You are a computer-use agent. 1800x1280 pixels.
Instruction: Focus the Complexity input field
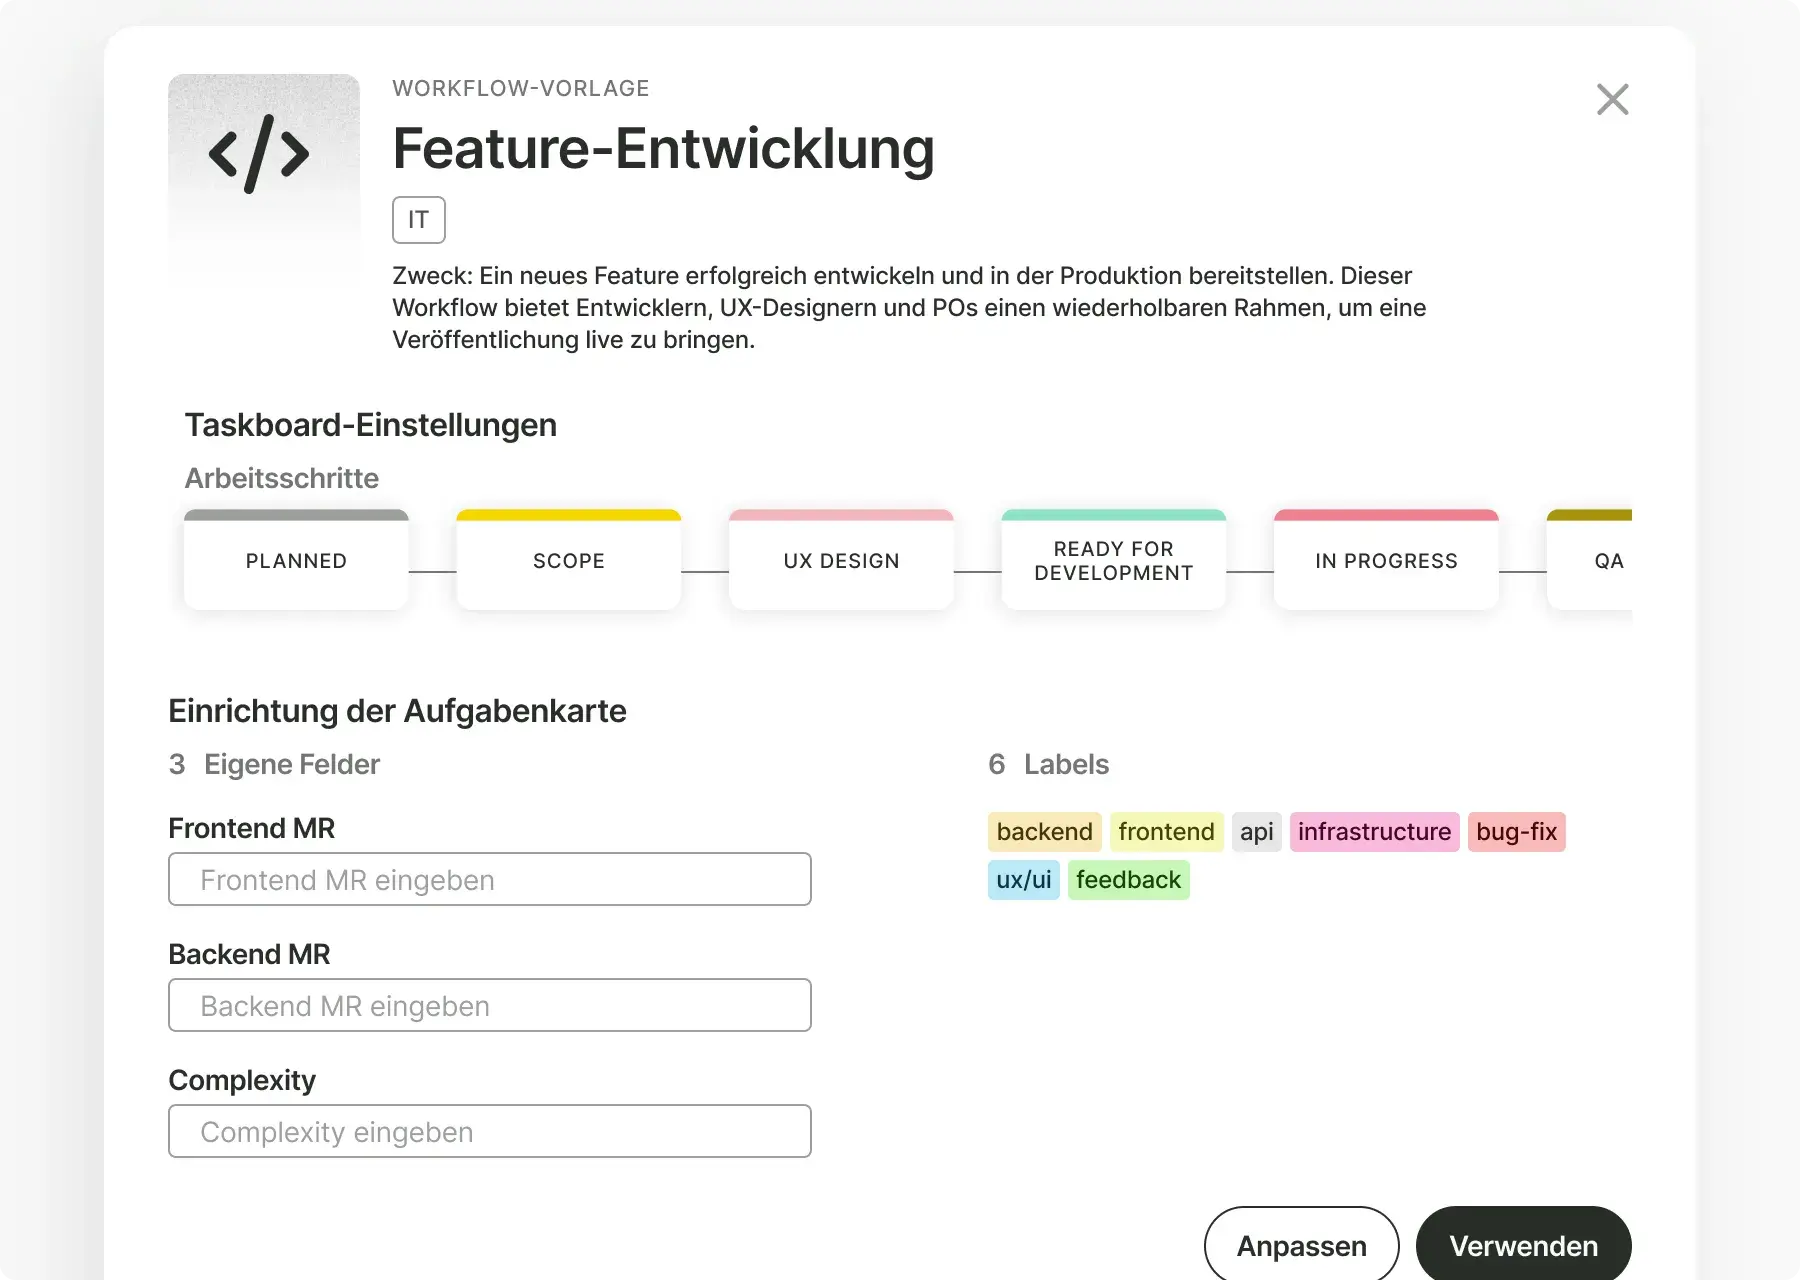[489, 1132]
